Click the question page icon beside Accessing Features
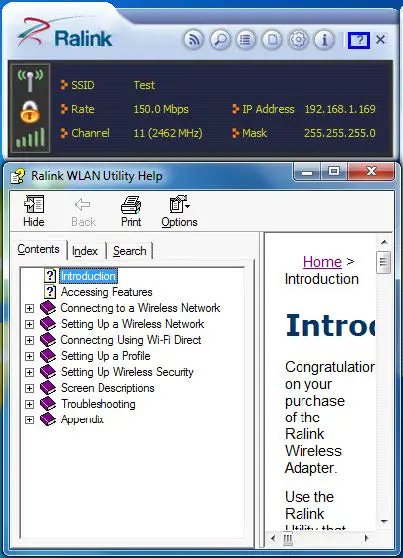Screen dimensions: 403x558 (x=50, y=292)
